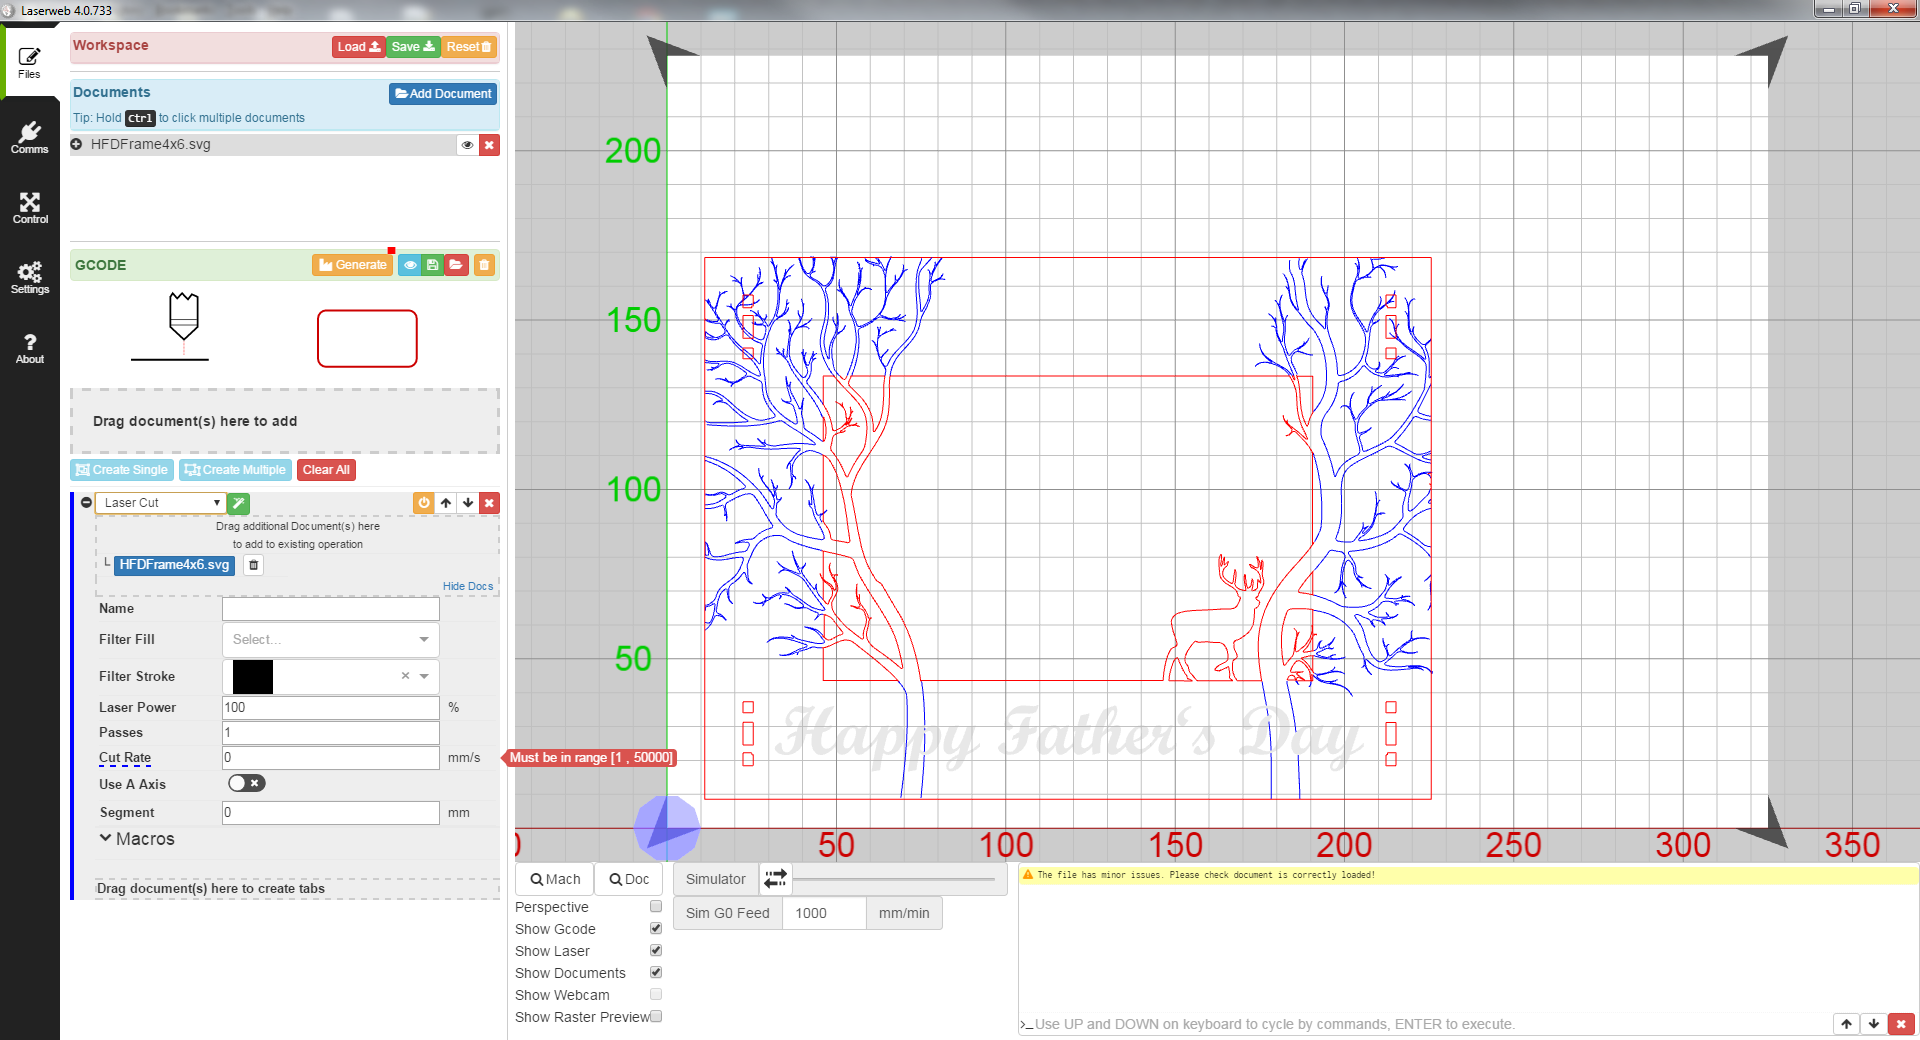The height and width of the screenshot is (1040, 1920).
Task: Toggle the Show Laser checkbox
Action: point(656,951)
